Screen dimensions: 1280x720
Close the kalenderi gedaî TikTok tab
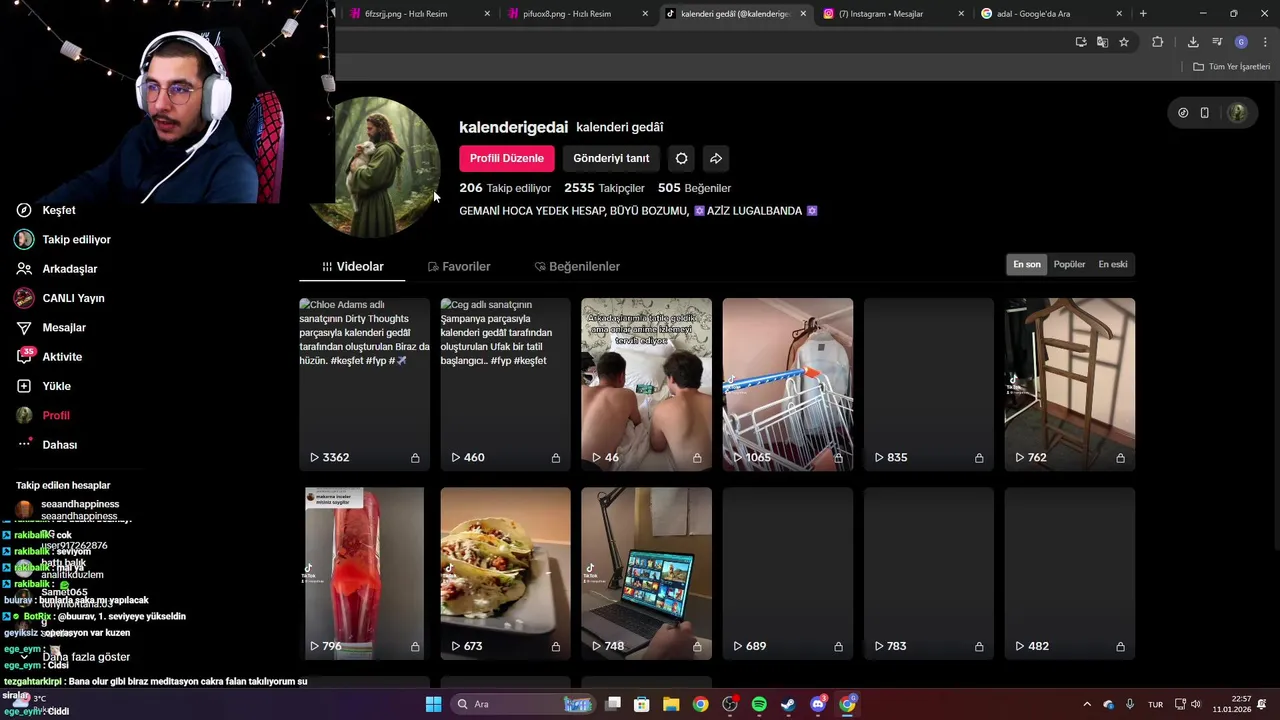803,14
